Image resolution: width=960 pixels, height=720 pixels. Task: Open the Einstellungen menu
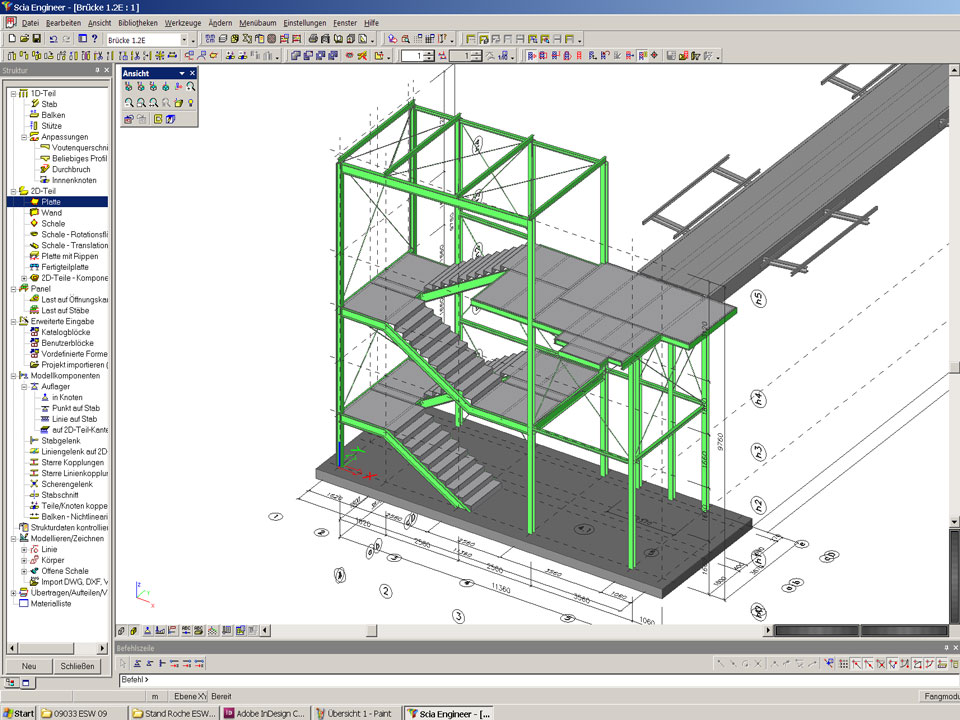tap(304, 22)
